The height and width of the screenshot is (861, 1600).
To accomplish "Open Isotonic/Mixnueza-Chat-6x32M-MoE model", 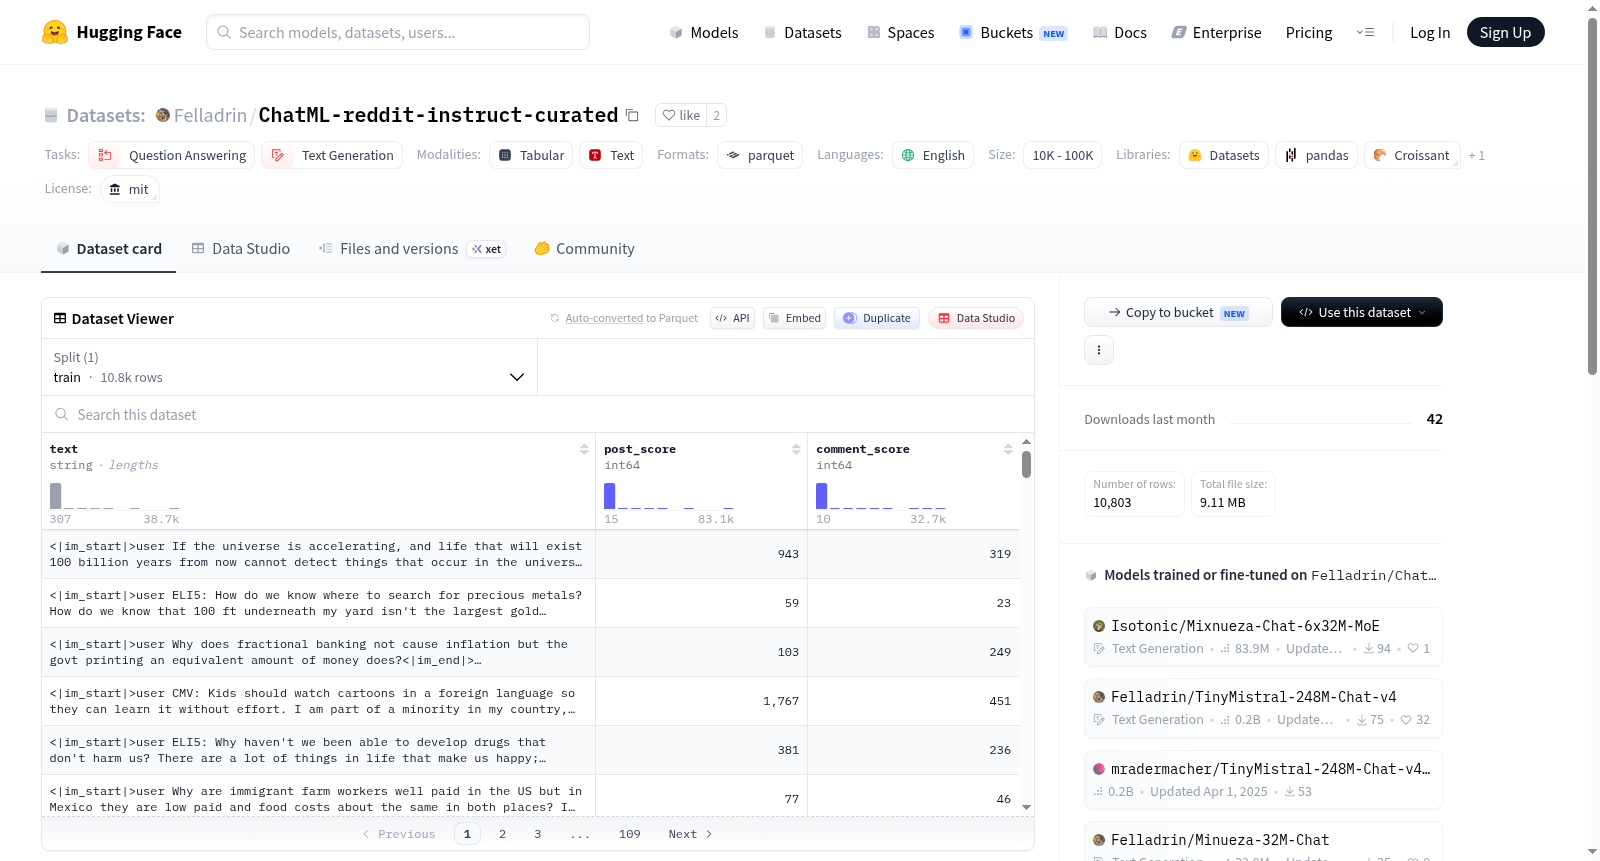I will pos(1263,636).
